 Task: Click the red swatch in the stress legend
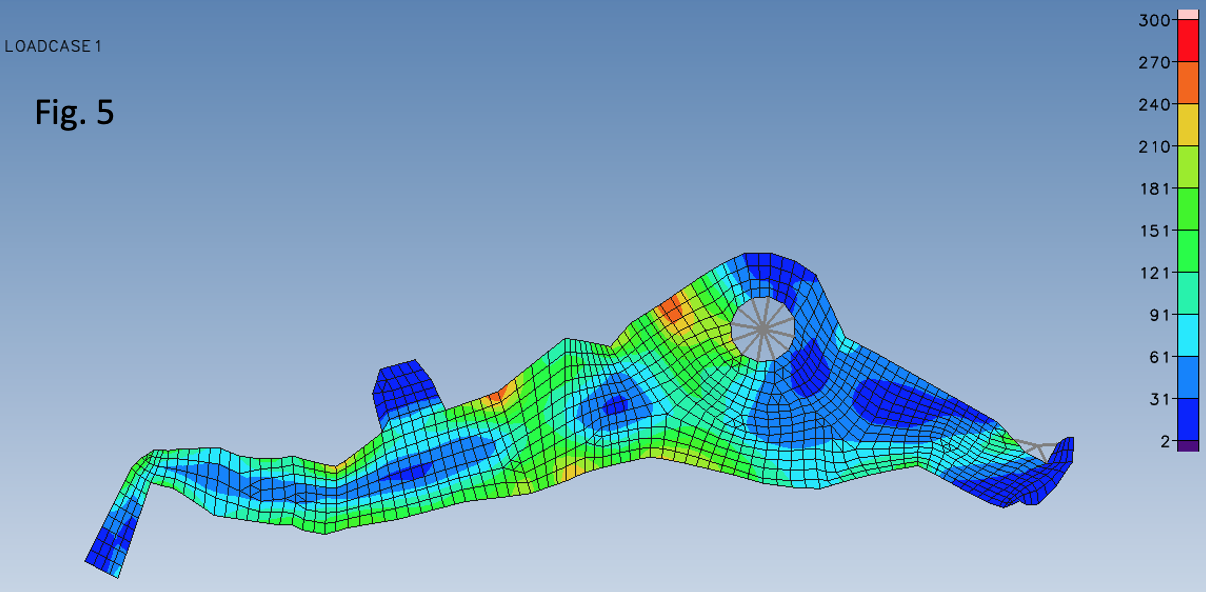pyautogui.click(x=1188, y=40)
